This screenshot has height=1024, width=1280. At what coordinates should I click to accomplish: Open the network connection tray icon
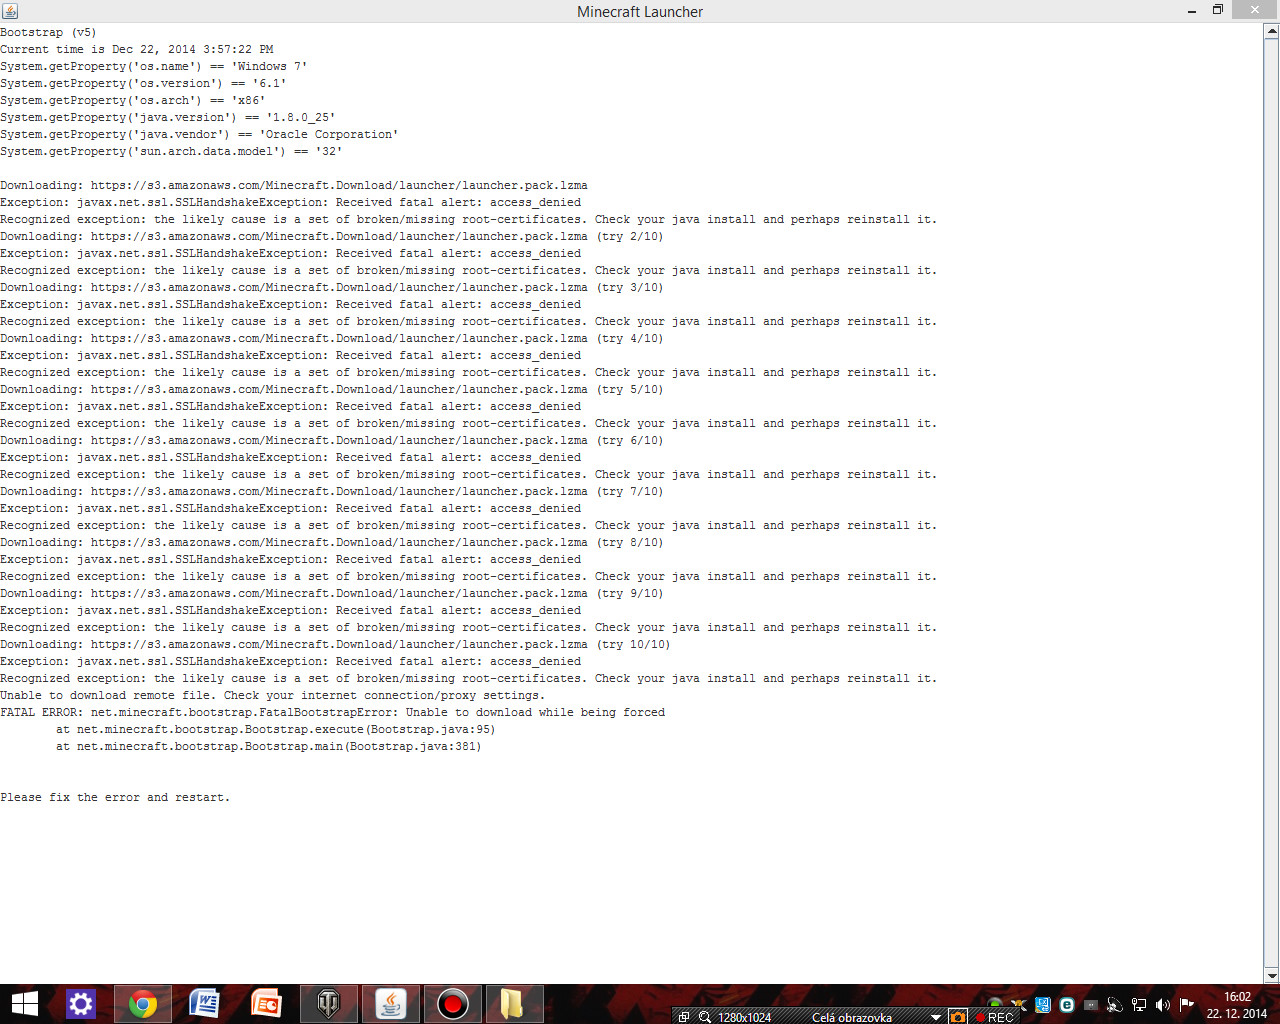[x=1139, y=1005]
